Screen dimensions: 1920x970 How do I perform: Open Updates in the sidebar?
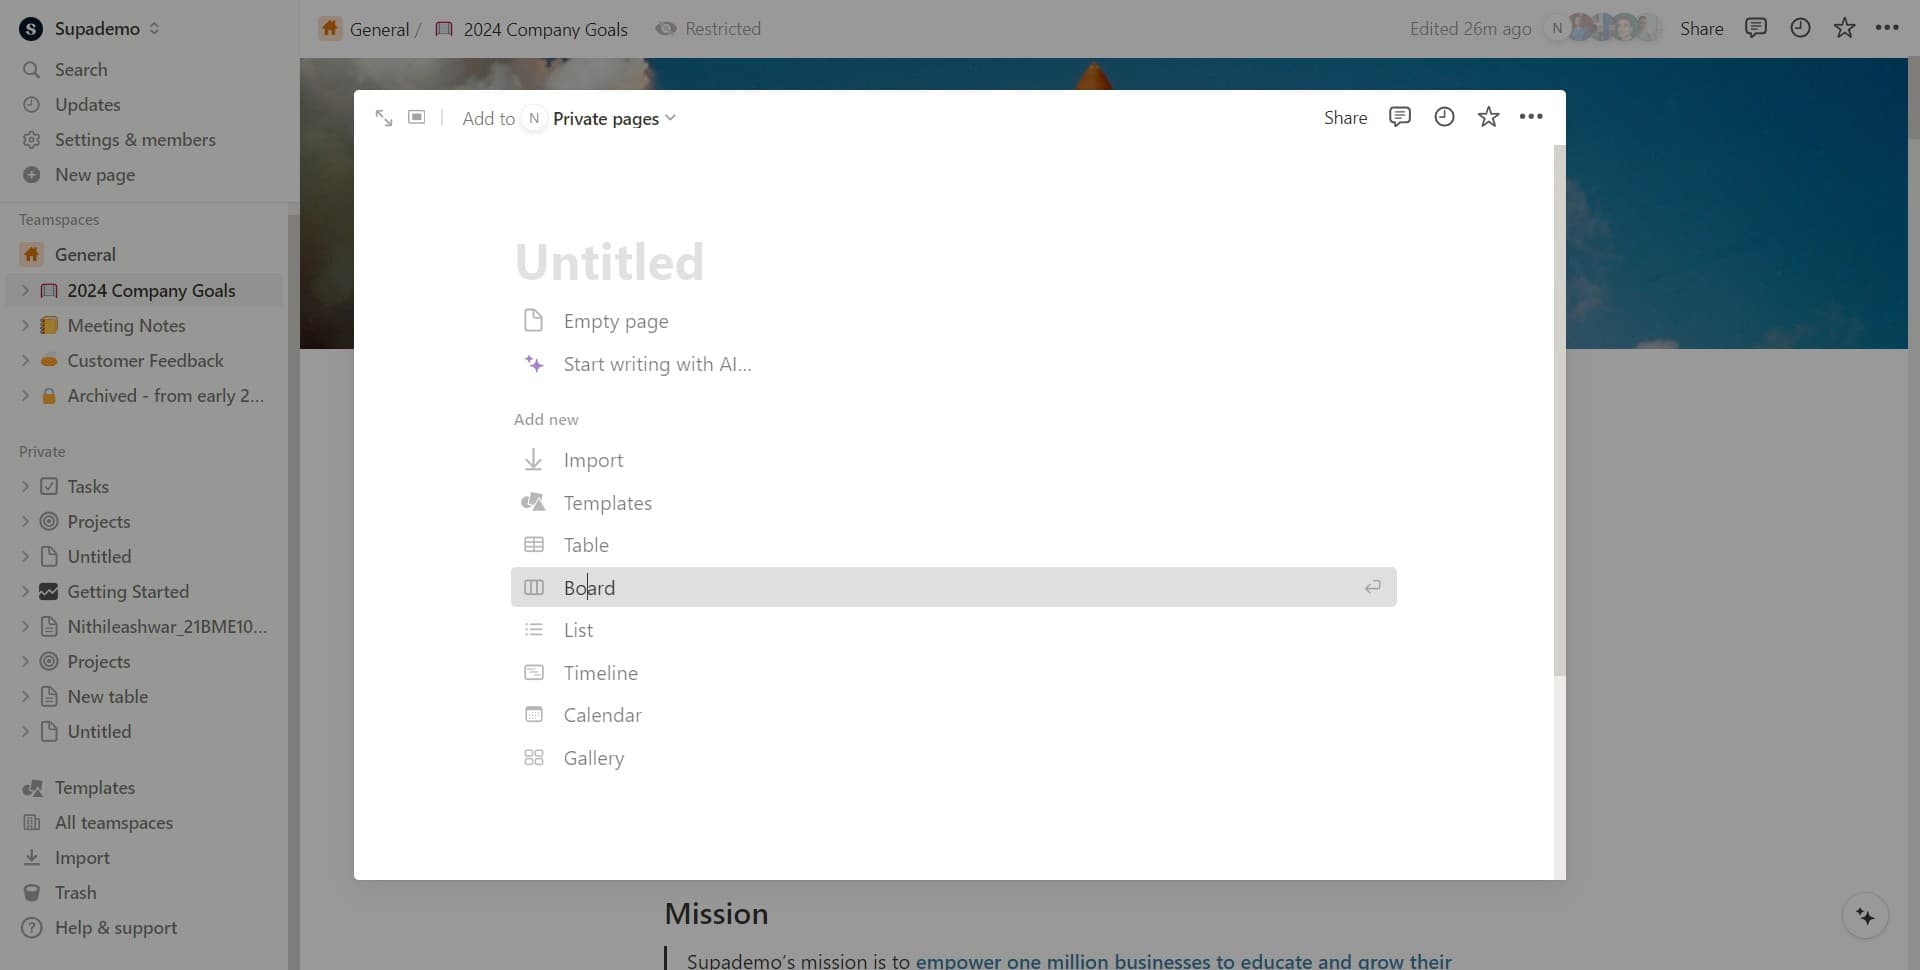(87, 104)
